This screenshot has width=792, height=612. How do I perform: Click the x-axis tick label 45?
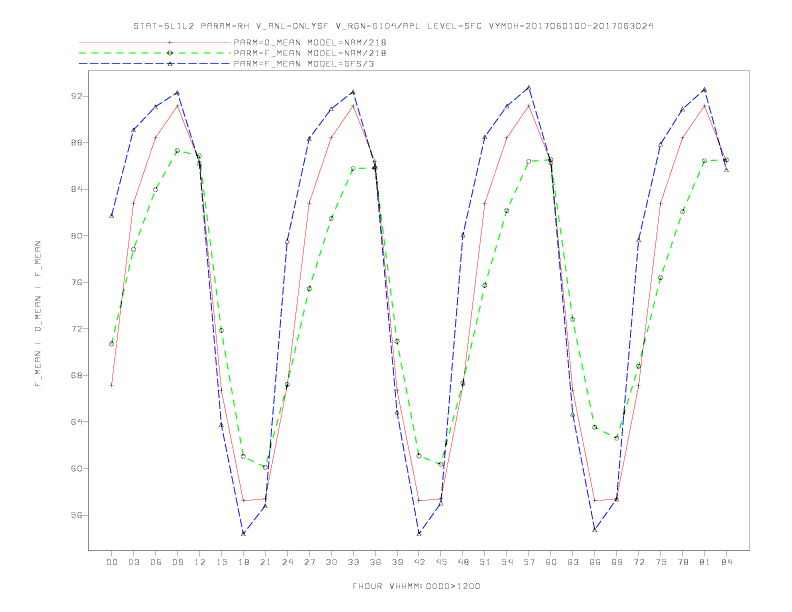point(441,562)
